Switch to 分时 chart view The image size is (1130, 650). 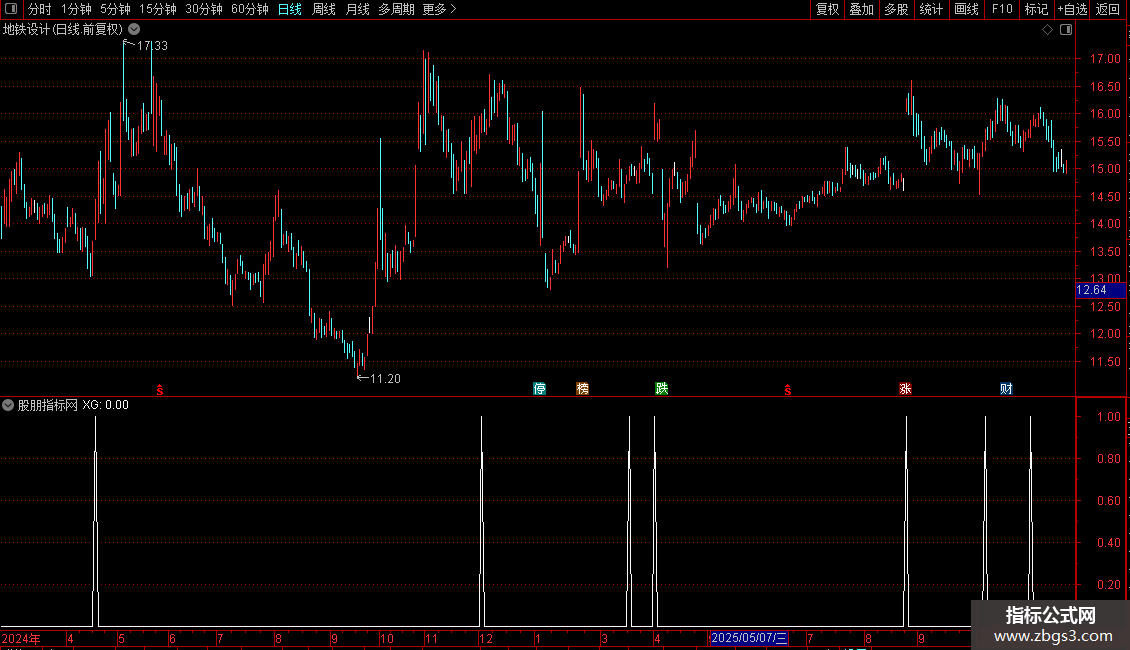40,9
